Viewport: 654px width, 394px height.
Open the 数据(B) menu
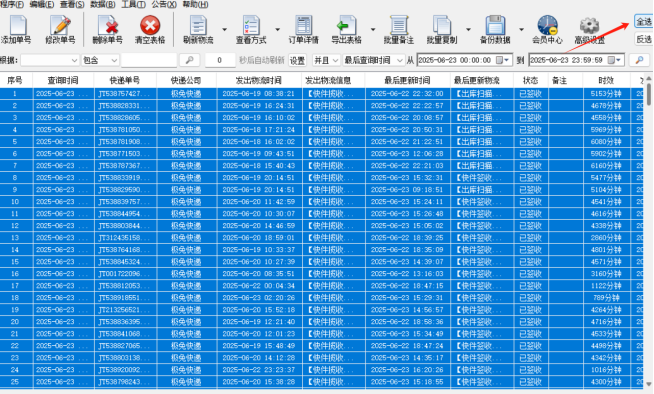[103, 5]
